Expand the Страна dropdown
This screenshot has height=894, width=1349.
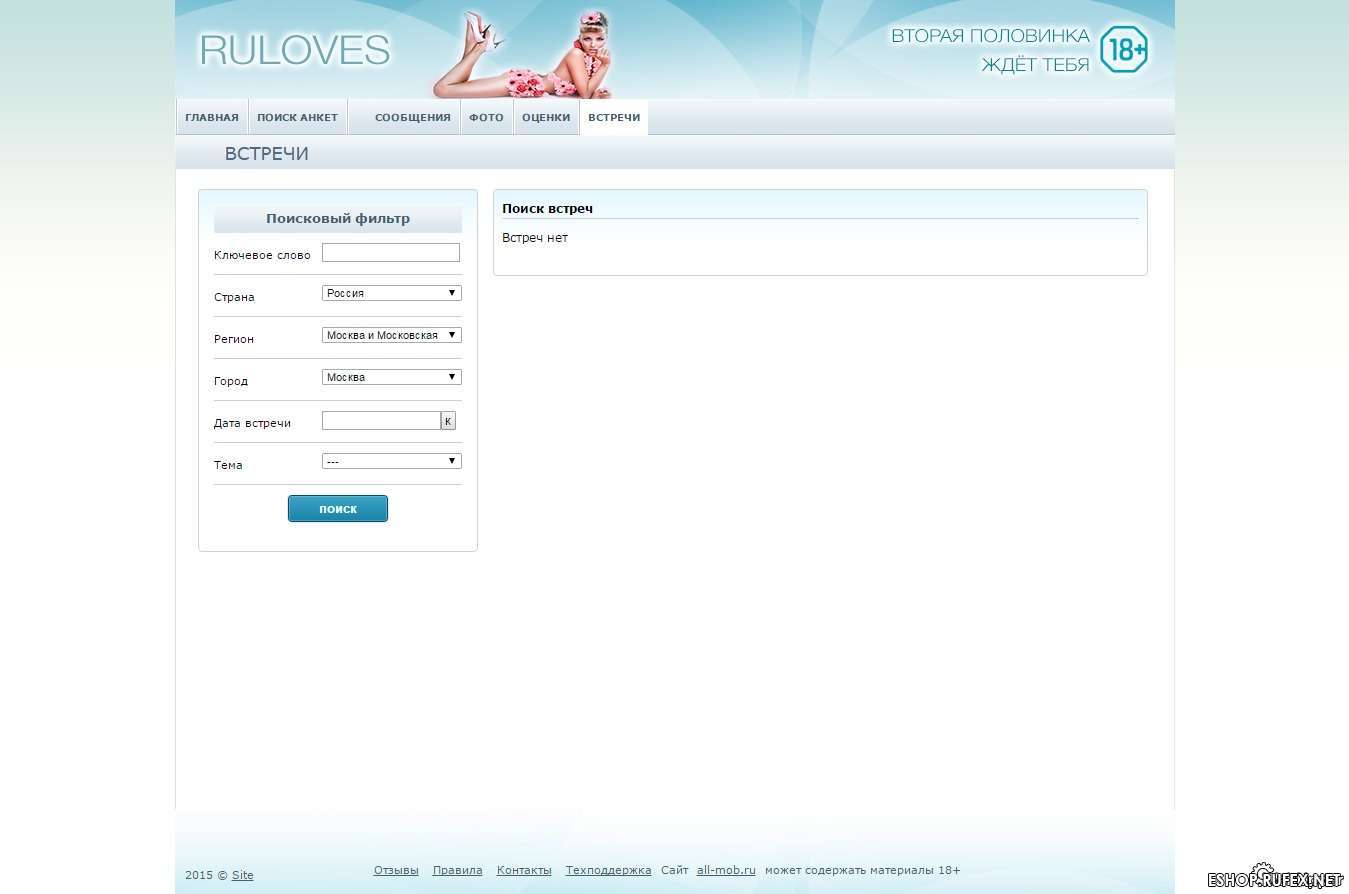(x=391, y=293)
